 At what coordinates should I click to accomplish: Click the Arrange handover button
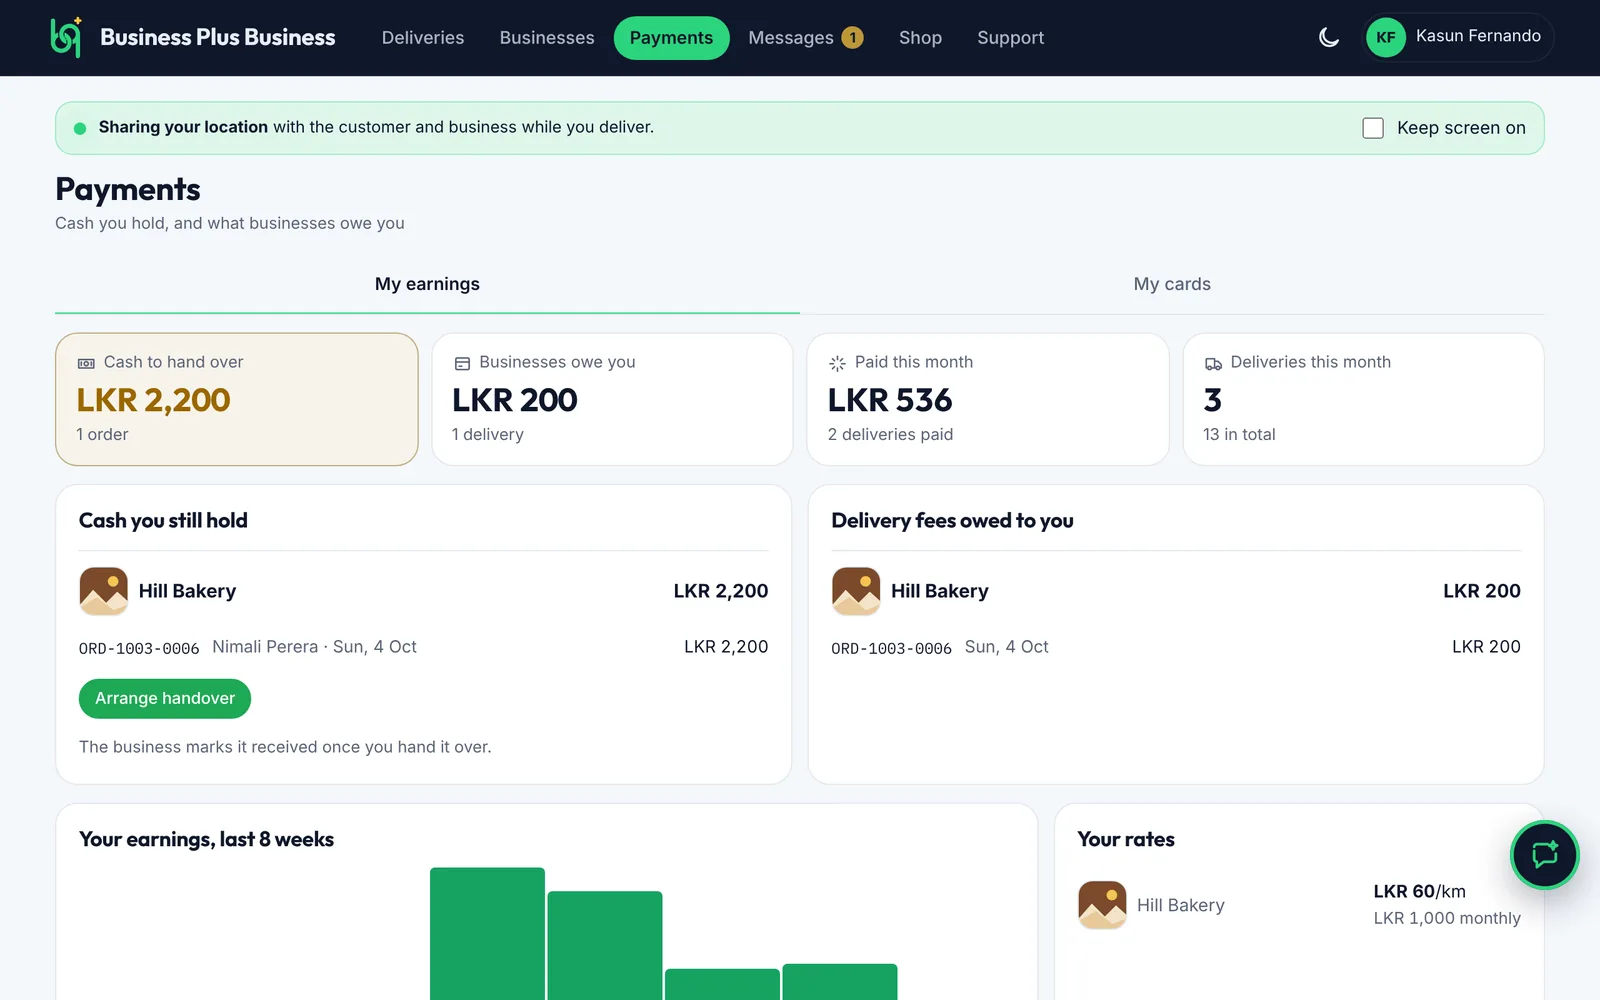coord(165,698)
